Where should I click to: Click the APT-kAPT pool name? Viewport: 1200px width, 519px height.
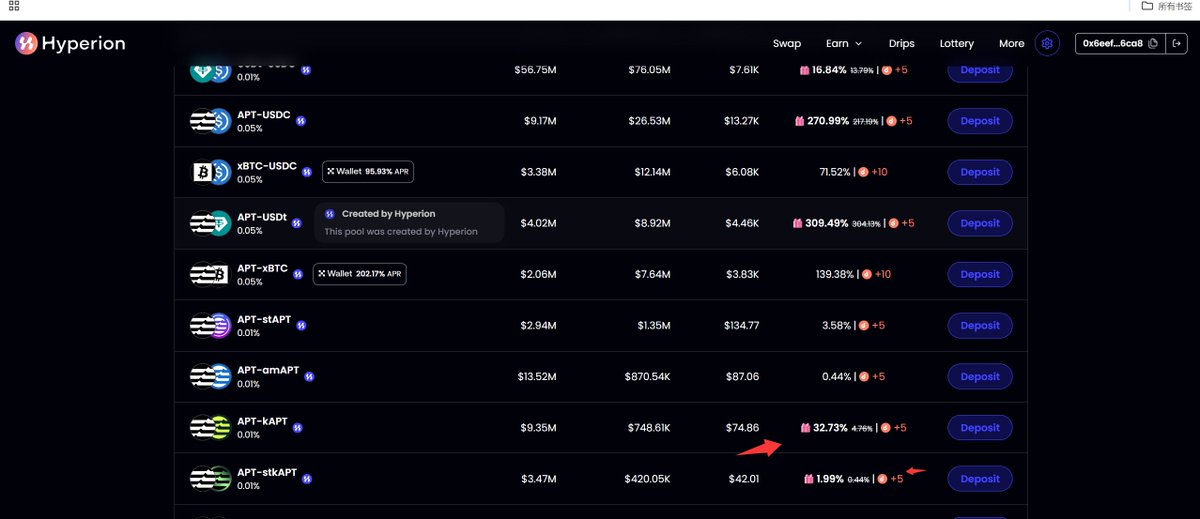(262, 422)
